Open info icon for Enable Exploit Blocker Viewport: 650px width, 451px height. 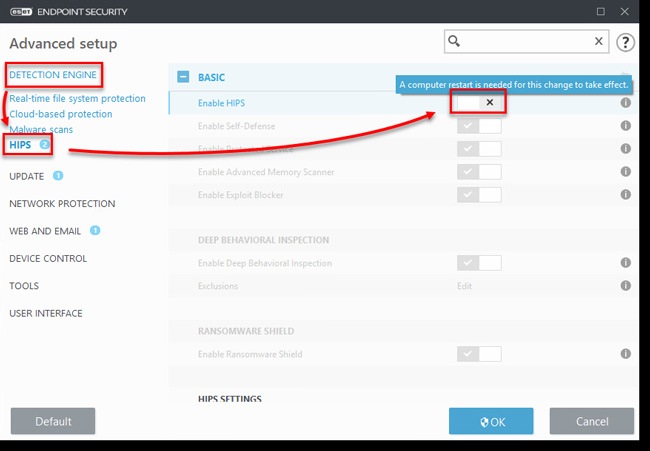coord(626,194)
